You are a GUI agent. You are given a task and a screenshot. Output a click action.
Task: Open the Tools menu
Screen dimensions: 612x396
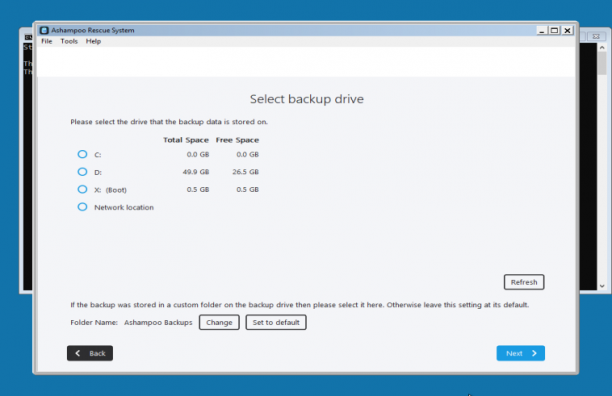click(69, 41)
